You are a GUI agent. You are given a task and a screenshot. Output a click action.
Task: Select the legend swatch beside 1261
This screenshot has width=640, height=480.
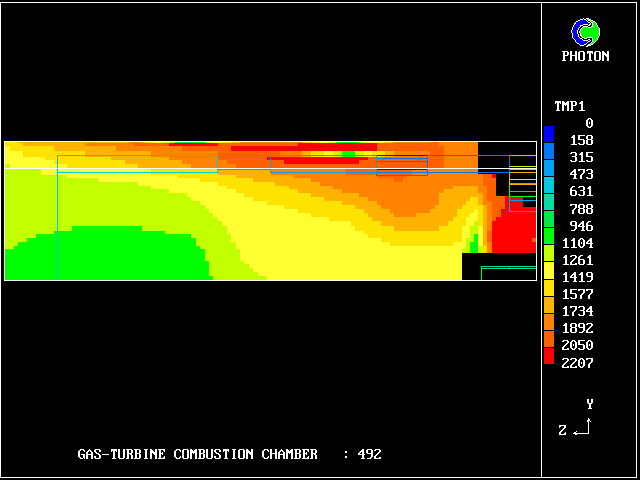pyautogui.click(x=548, y=269)
